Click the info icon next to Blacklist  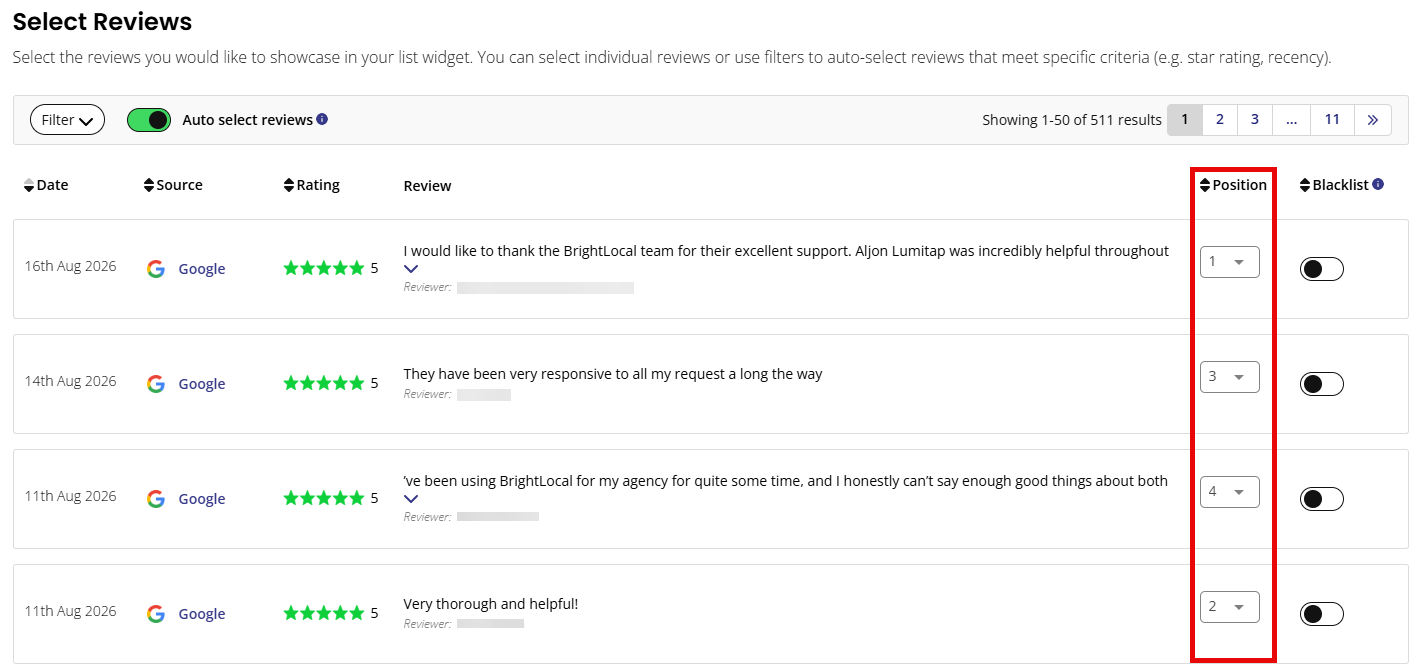1378,184
